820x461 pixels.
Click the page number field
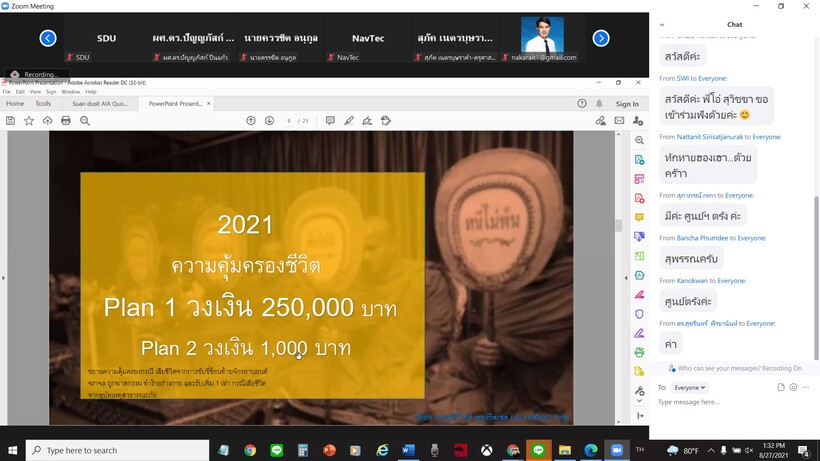click(x=289, y=121)
